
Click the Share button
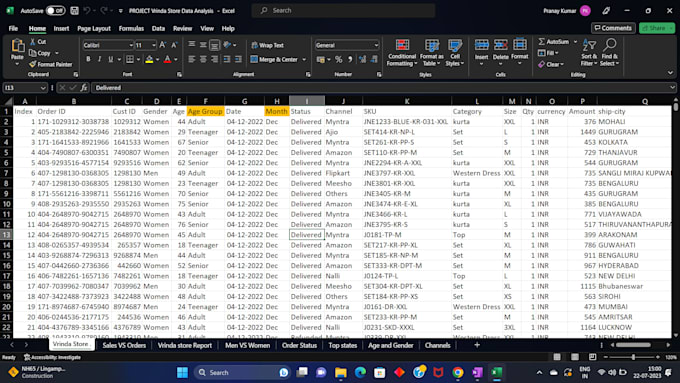[657, 28]
